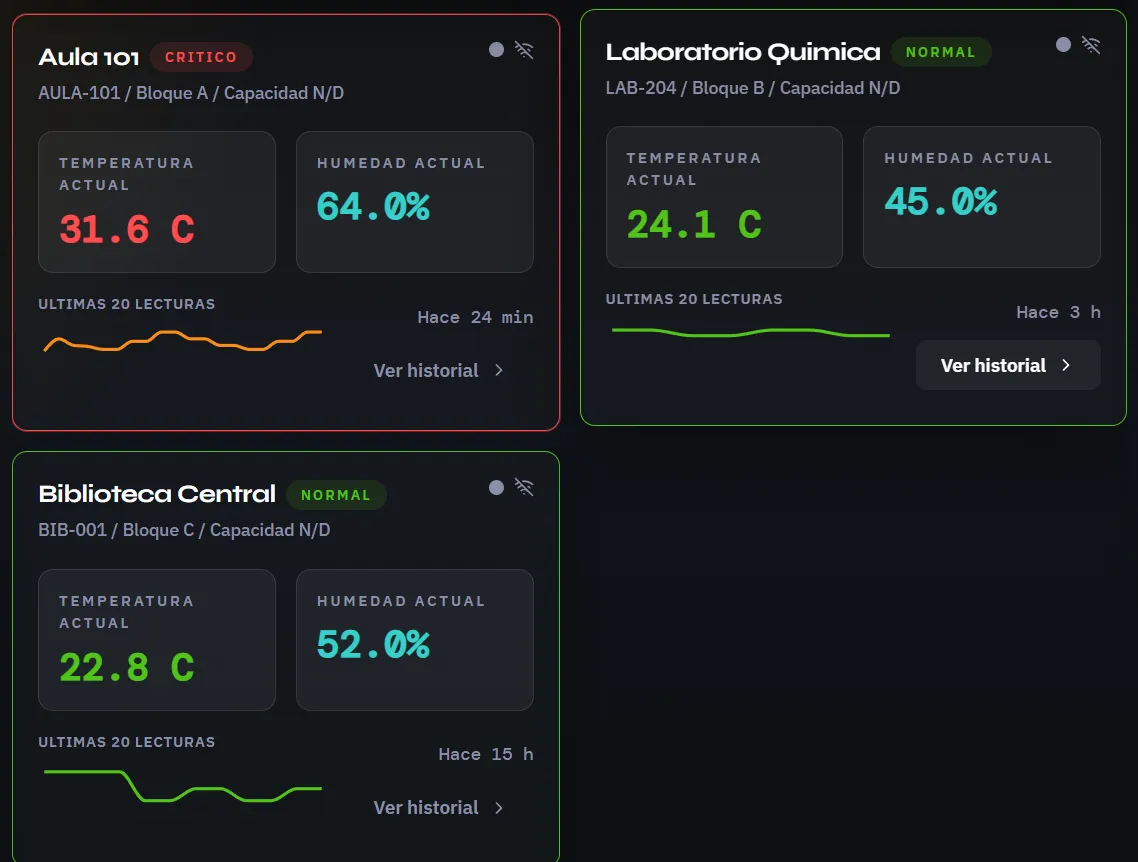Click HUMEDAD ACTUAL label in Aula 101
This screenshot has height=862, width=1138.
(x=401, y=163)
